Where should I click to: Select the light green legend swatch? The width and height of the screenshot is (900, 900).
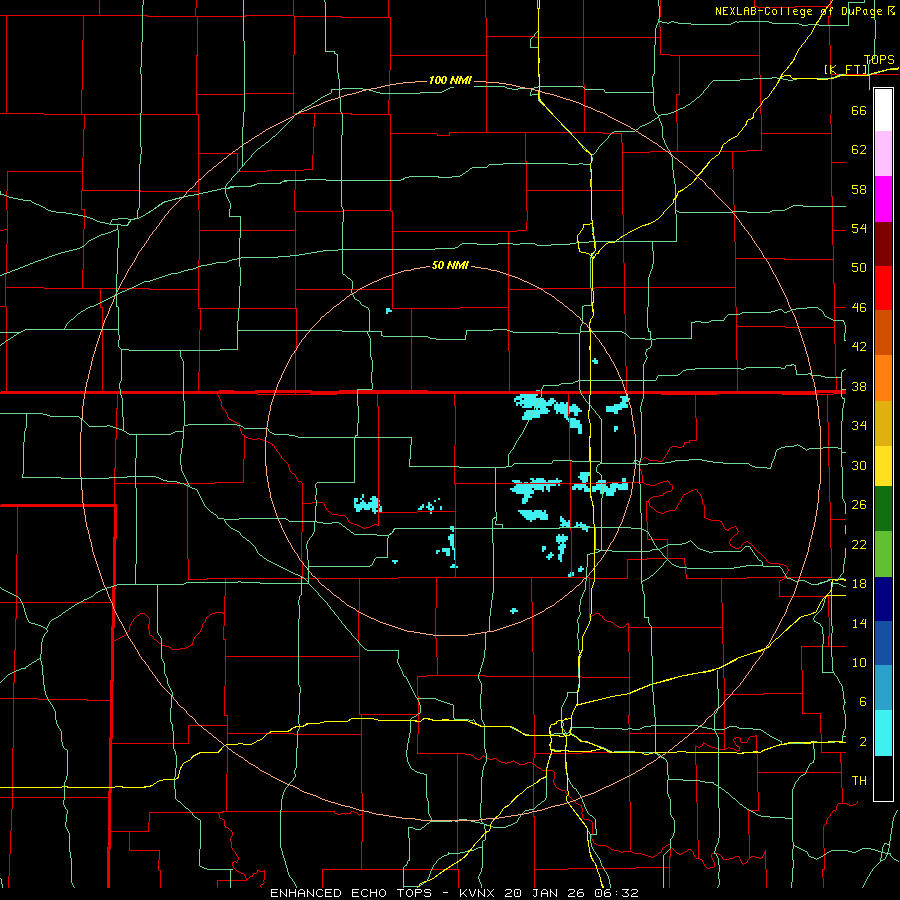(883, 554)
